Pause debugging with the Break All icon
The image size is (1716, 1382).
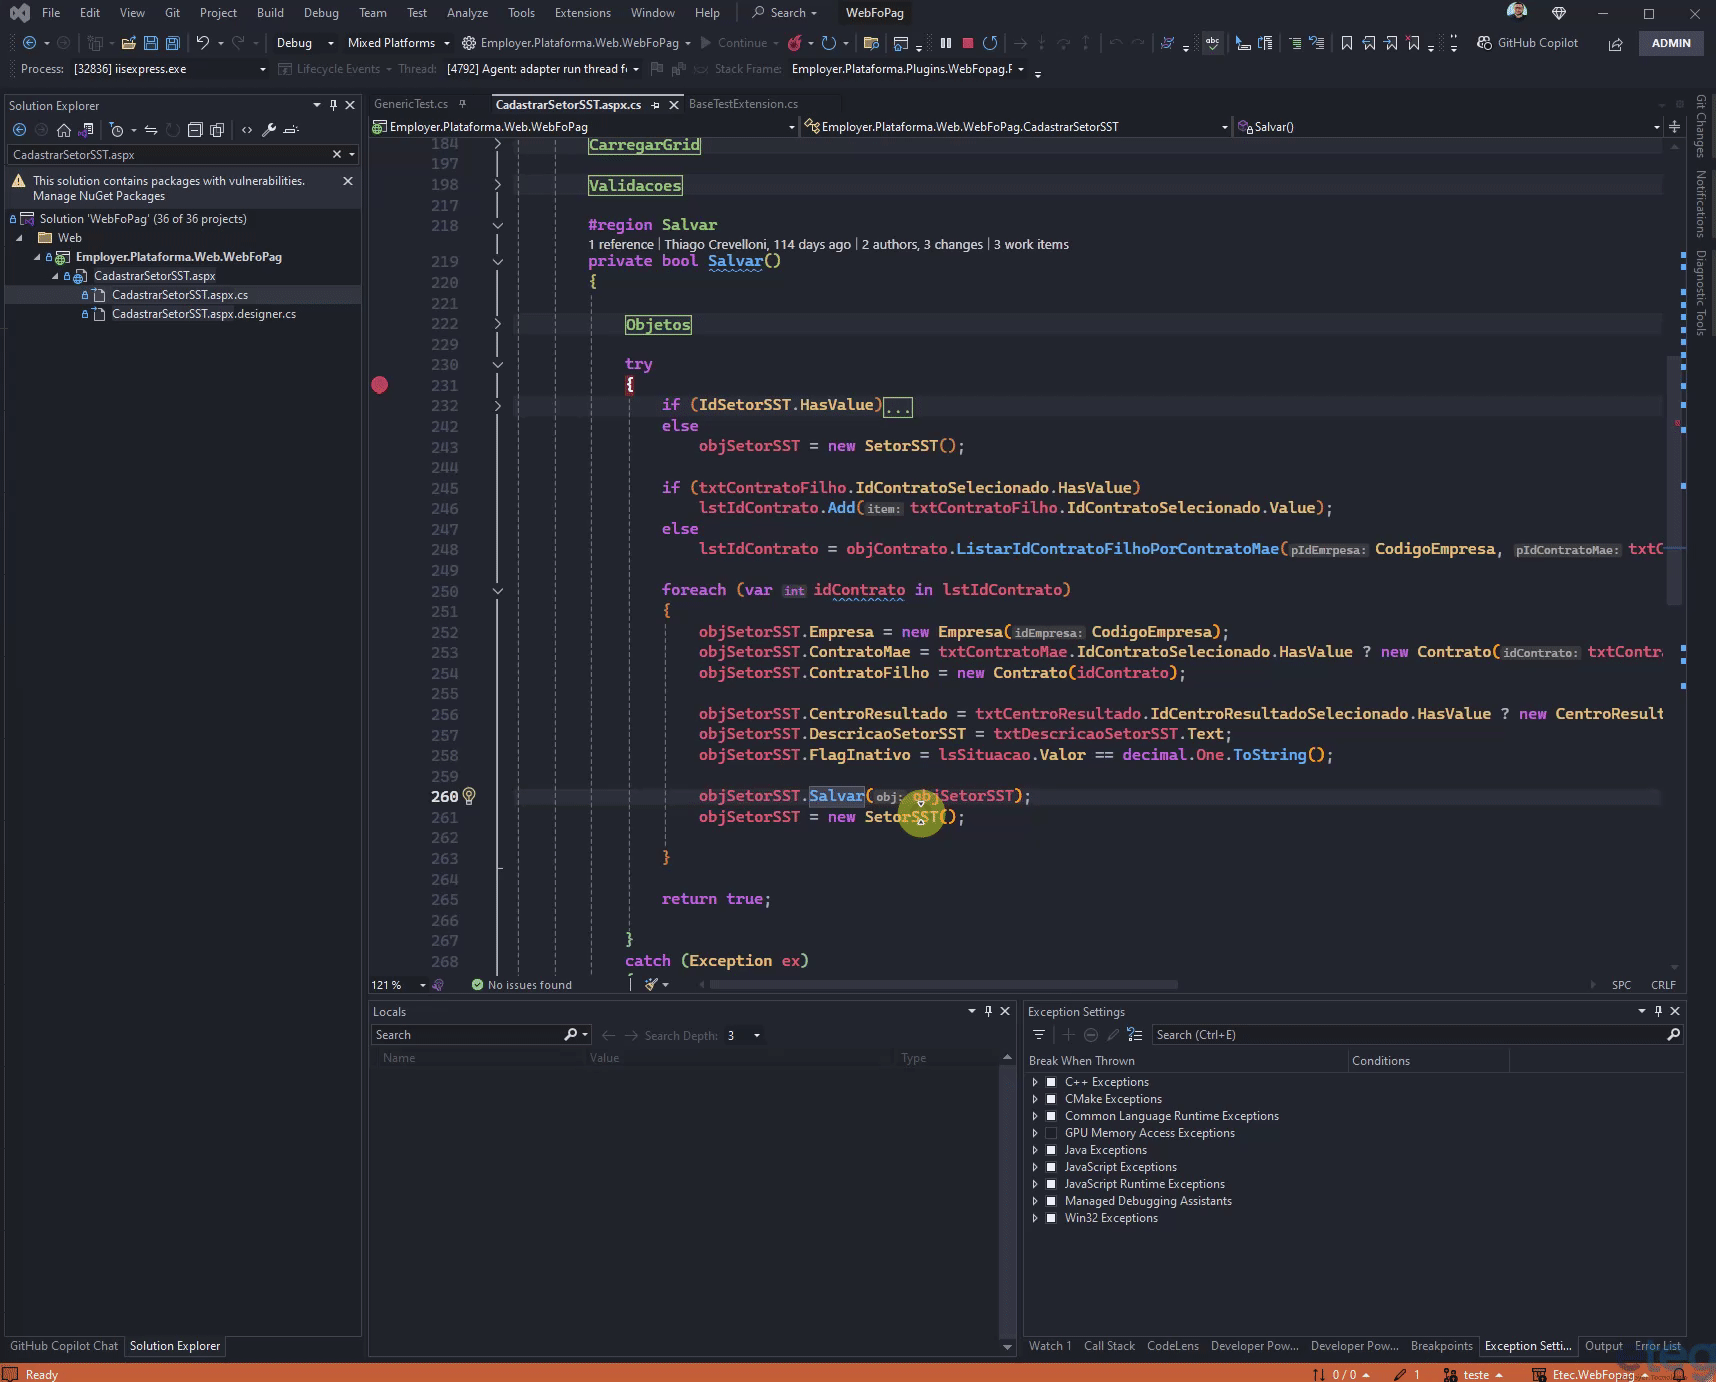(946, 43)
